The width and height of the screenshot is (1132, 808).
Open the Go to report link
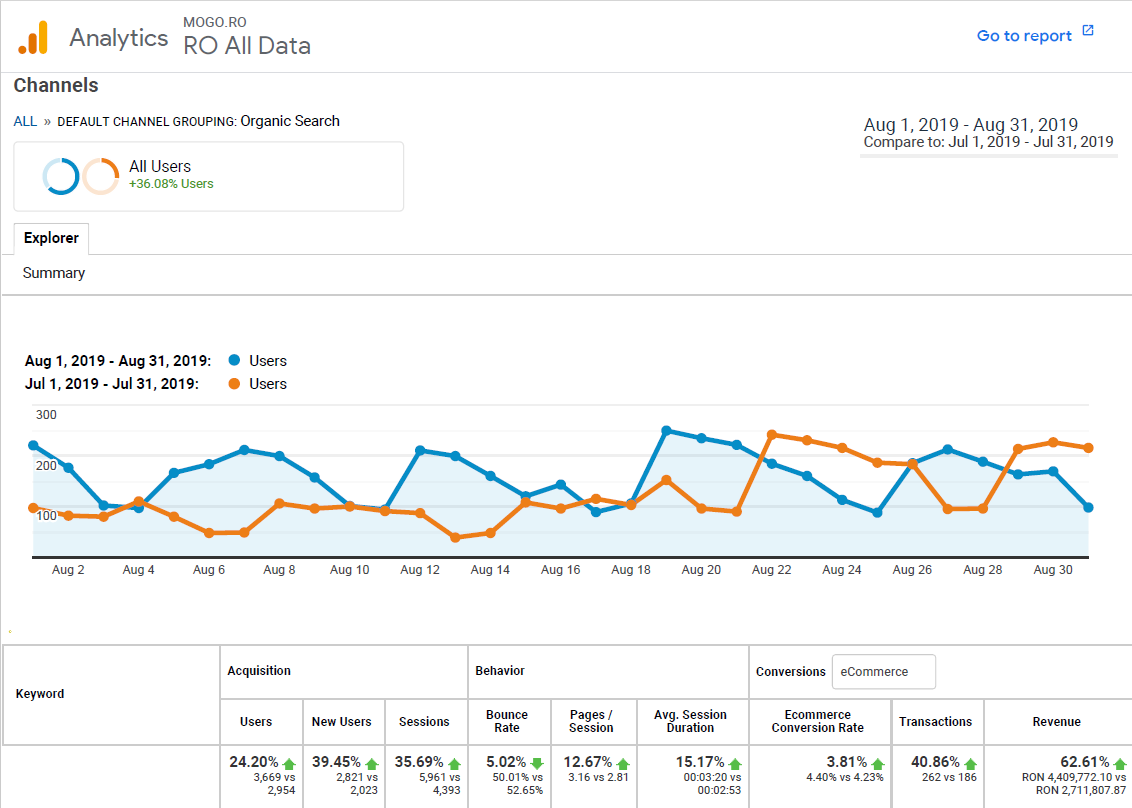[x=1024, y=35]
